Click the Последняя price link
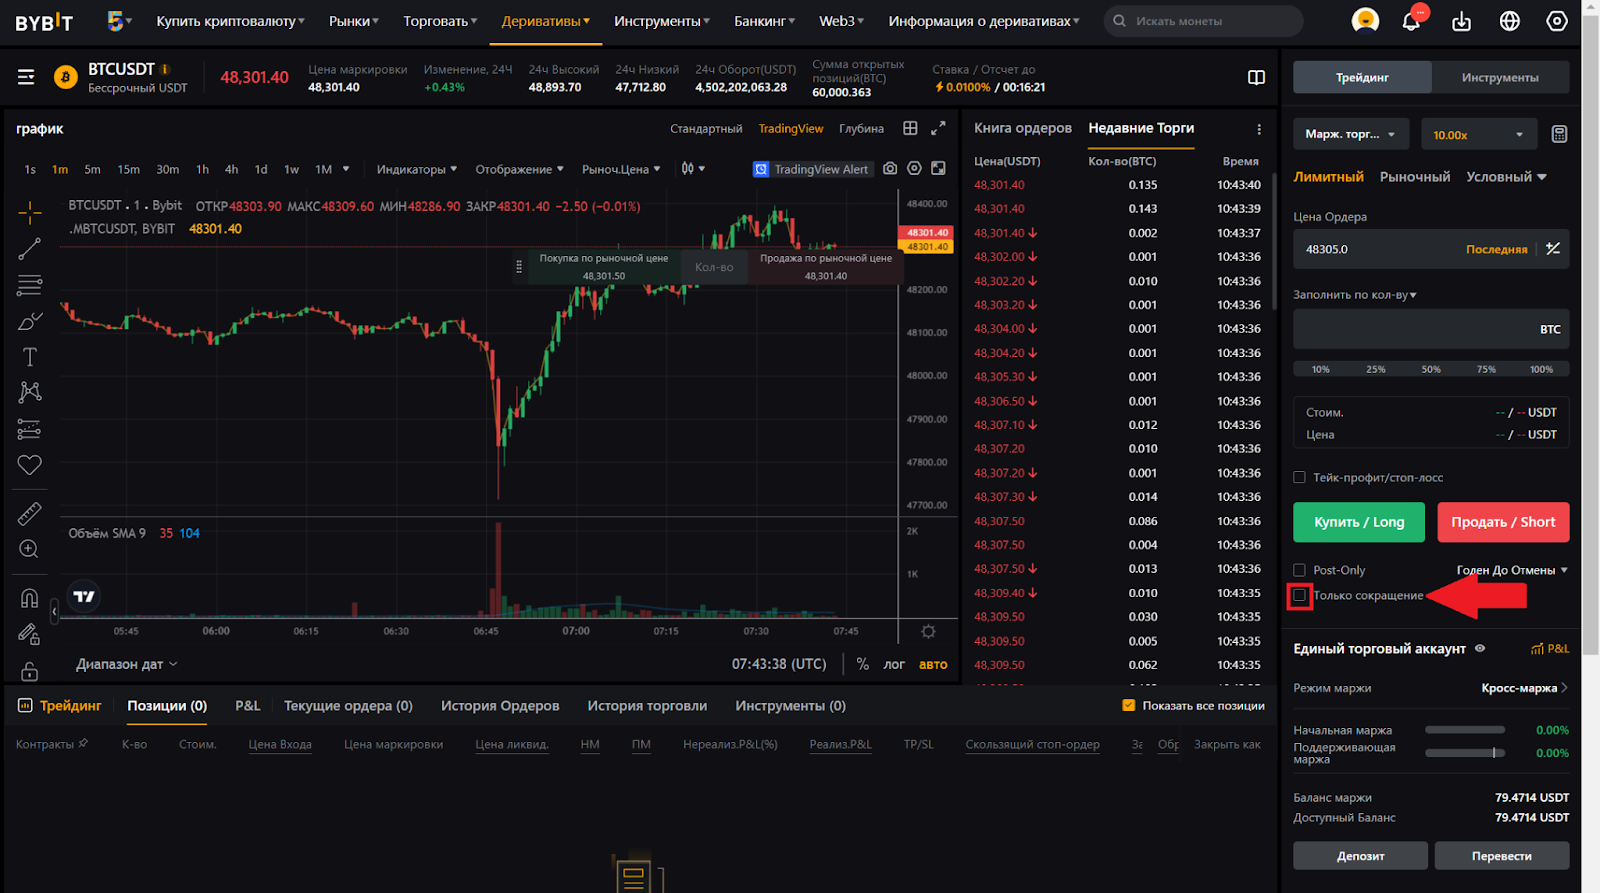Image resolution: width=1600 pixels, height=893 pixels. 1497,249
